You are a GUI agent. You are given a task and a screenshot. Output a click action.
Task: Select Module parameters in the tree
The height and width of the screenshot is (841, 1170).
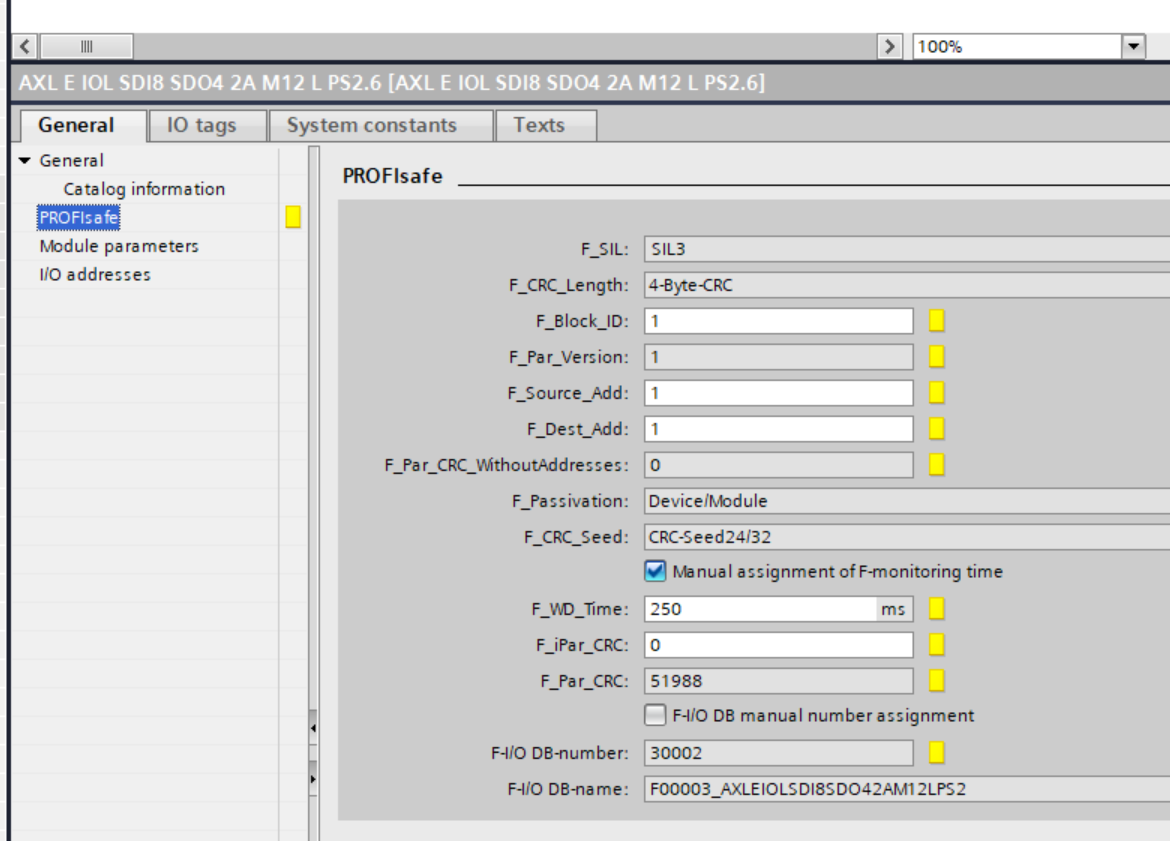[x=119, y=246]
